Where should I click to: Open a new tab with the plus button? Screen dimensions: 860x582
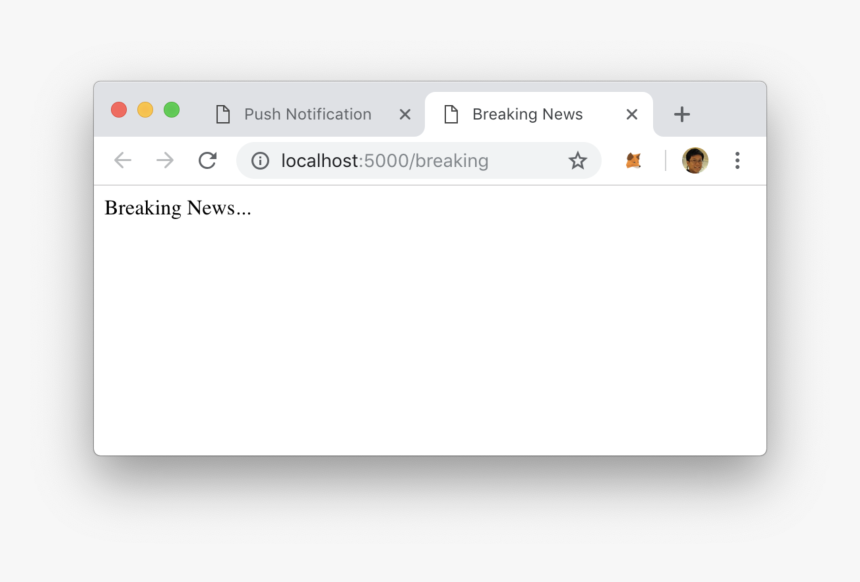point(681,114)
